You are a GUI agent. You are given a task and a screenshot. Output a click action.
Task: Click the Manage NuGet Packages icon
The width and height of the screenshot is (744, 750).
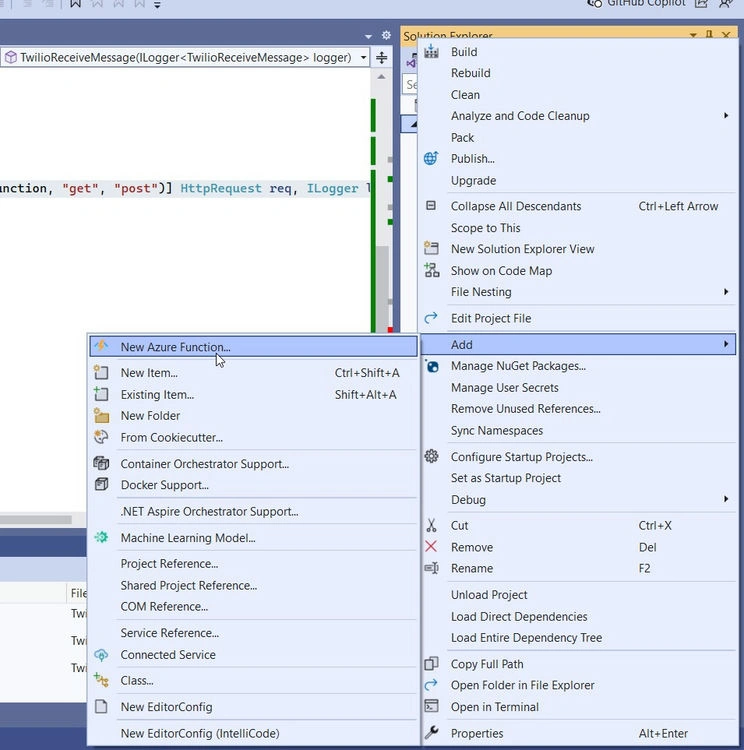click(x=432, y=366)
